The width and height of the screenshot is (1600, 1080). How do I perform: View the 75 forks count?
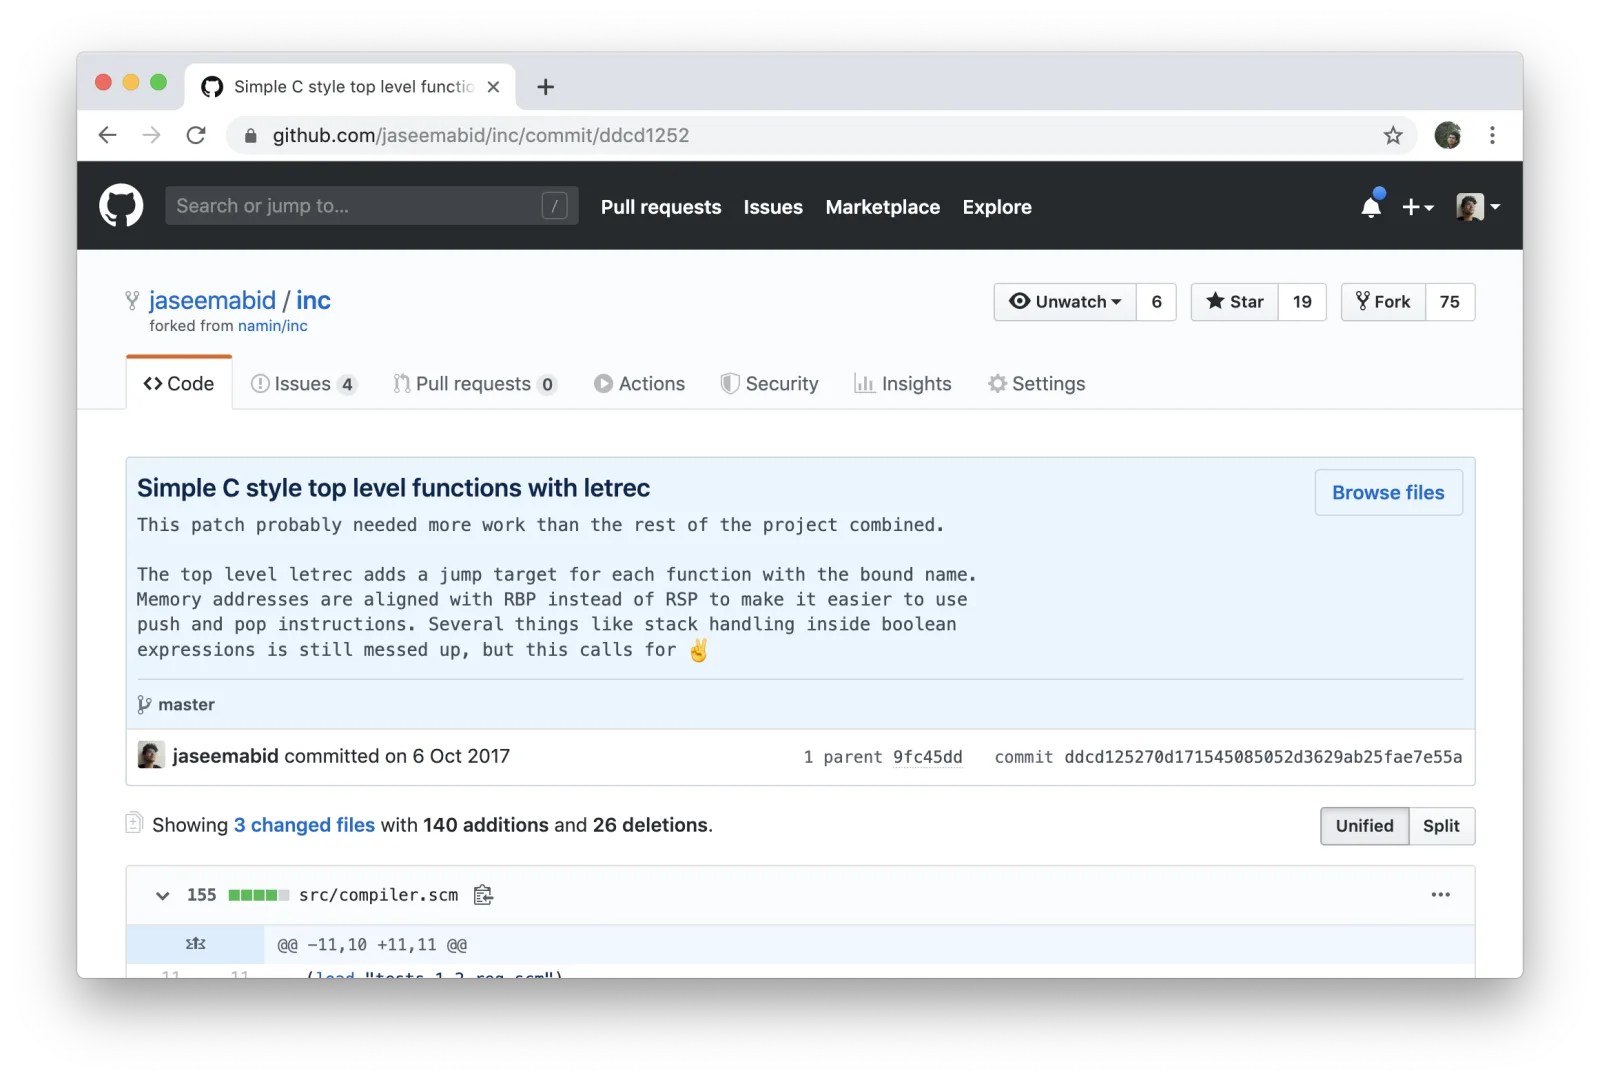point(1450,302)
